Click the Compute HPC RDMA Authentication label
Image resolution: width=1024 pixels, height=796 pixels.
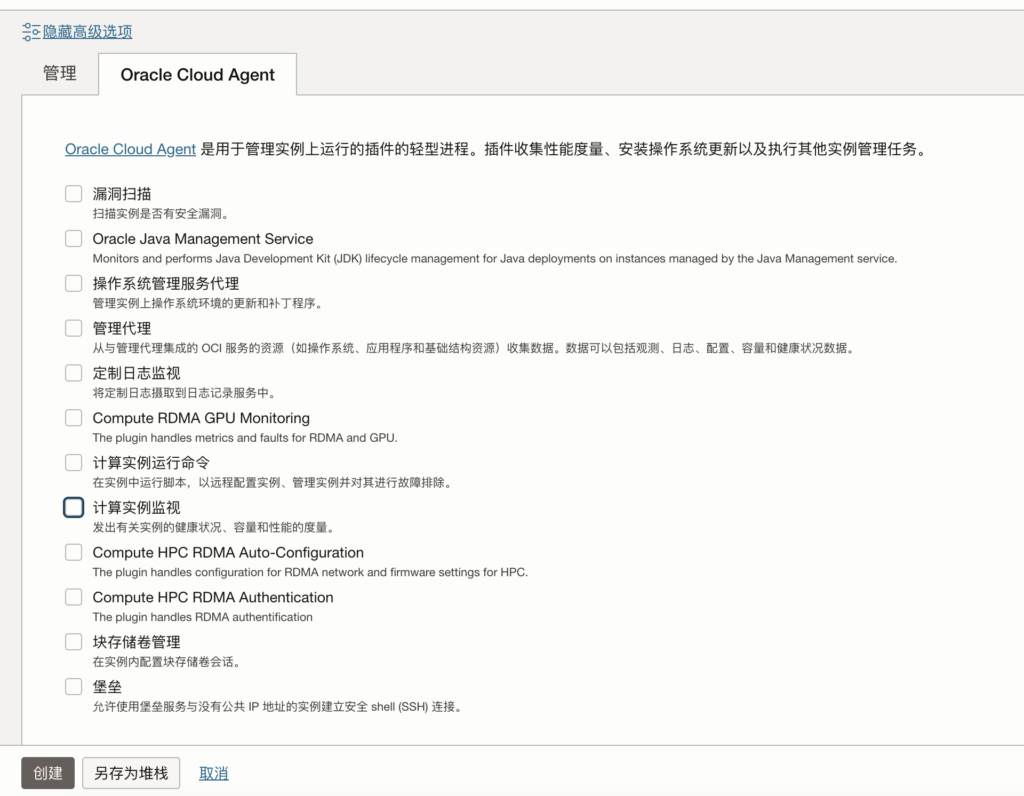pyautogui.click(x=213, y=597)
